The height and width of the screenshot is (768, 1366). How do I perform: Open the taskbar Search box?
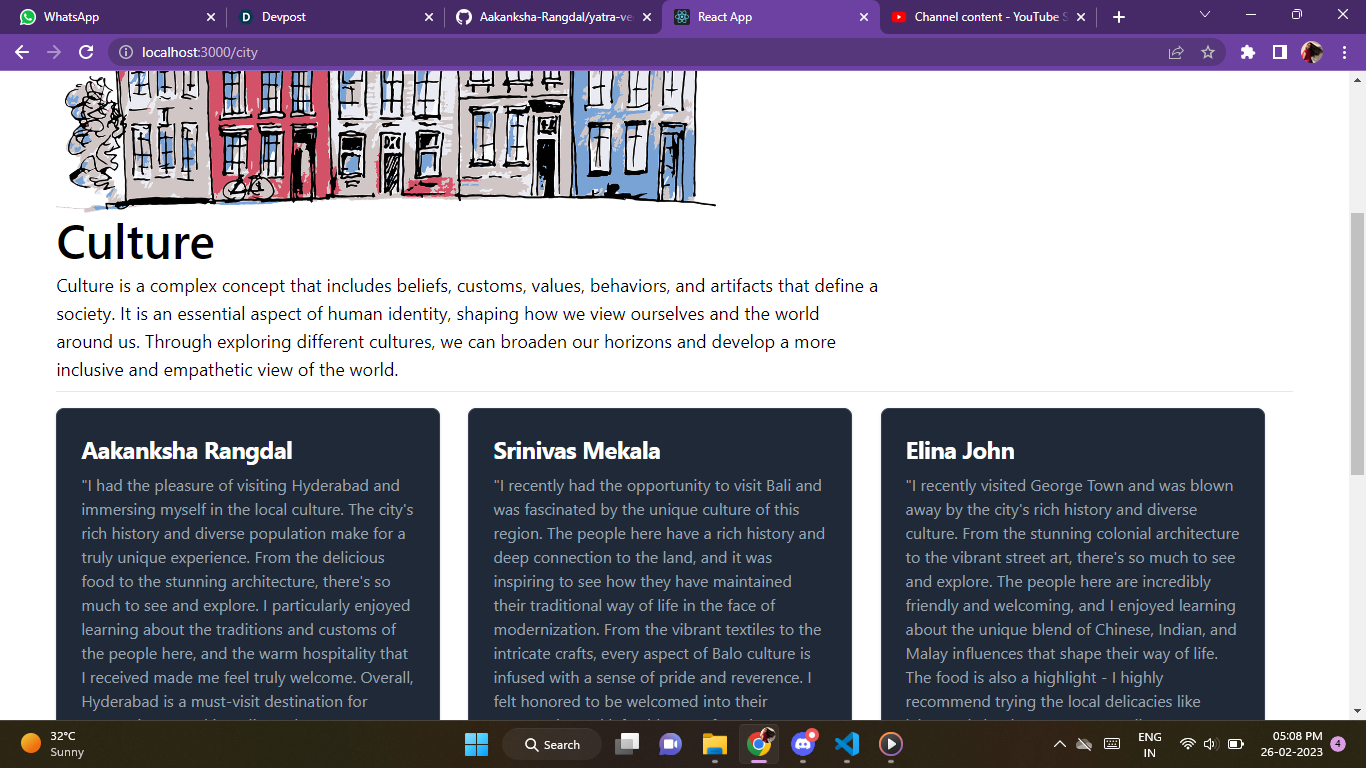551,744
